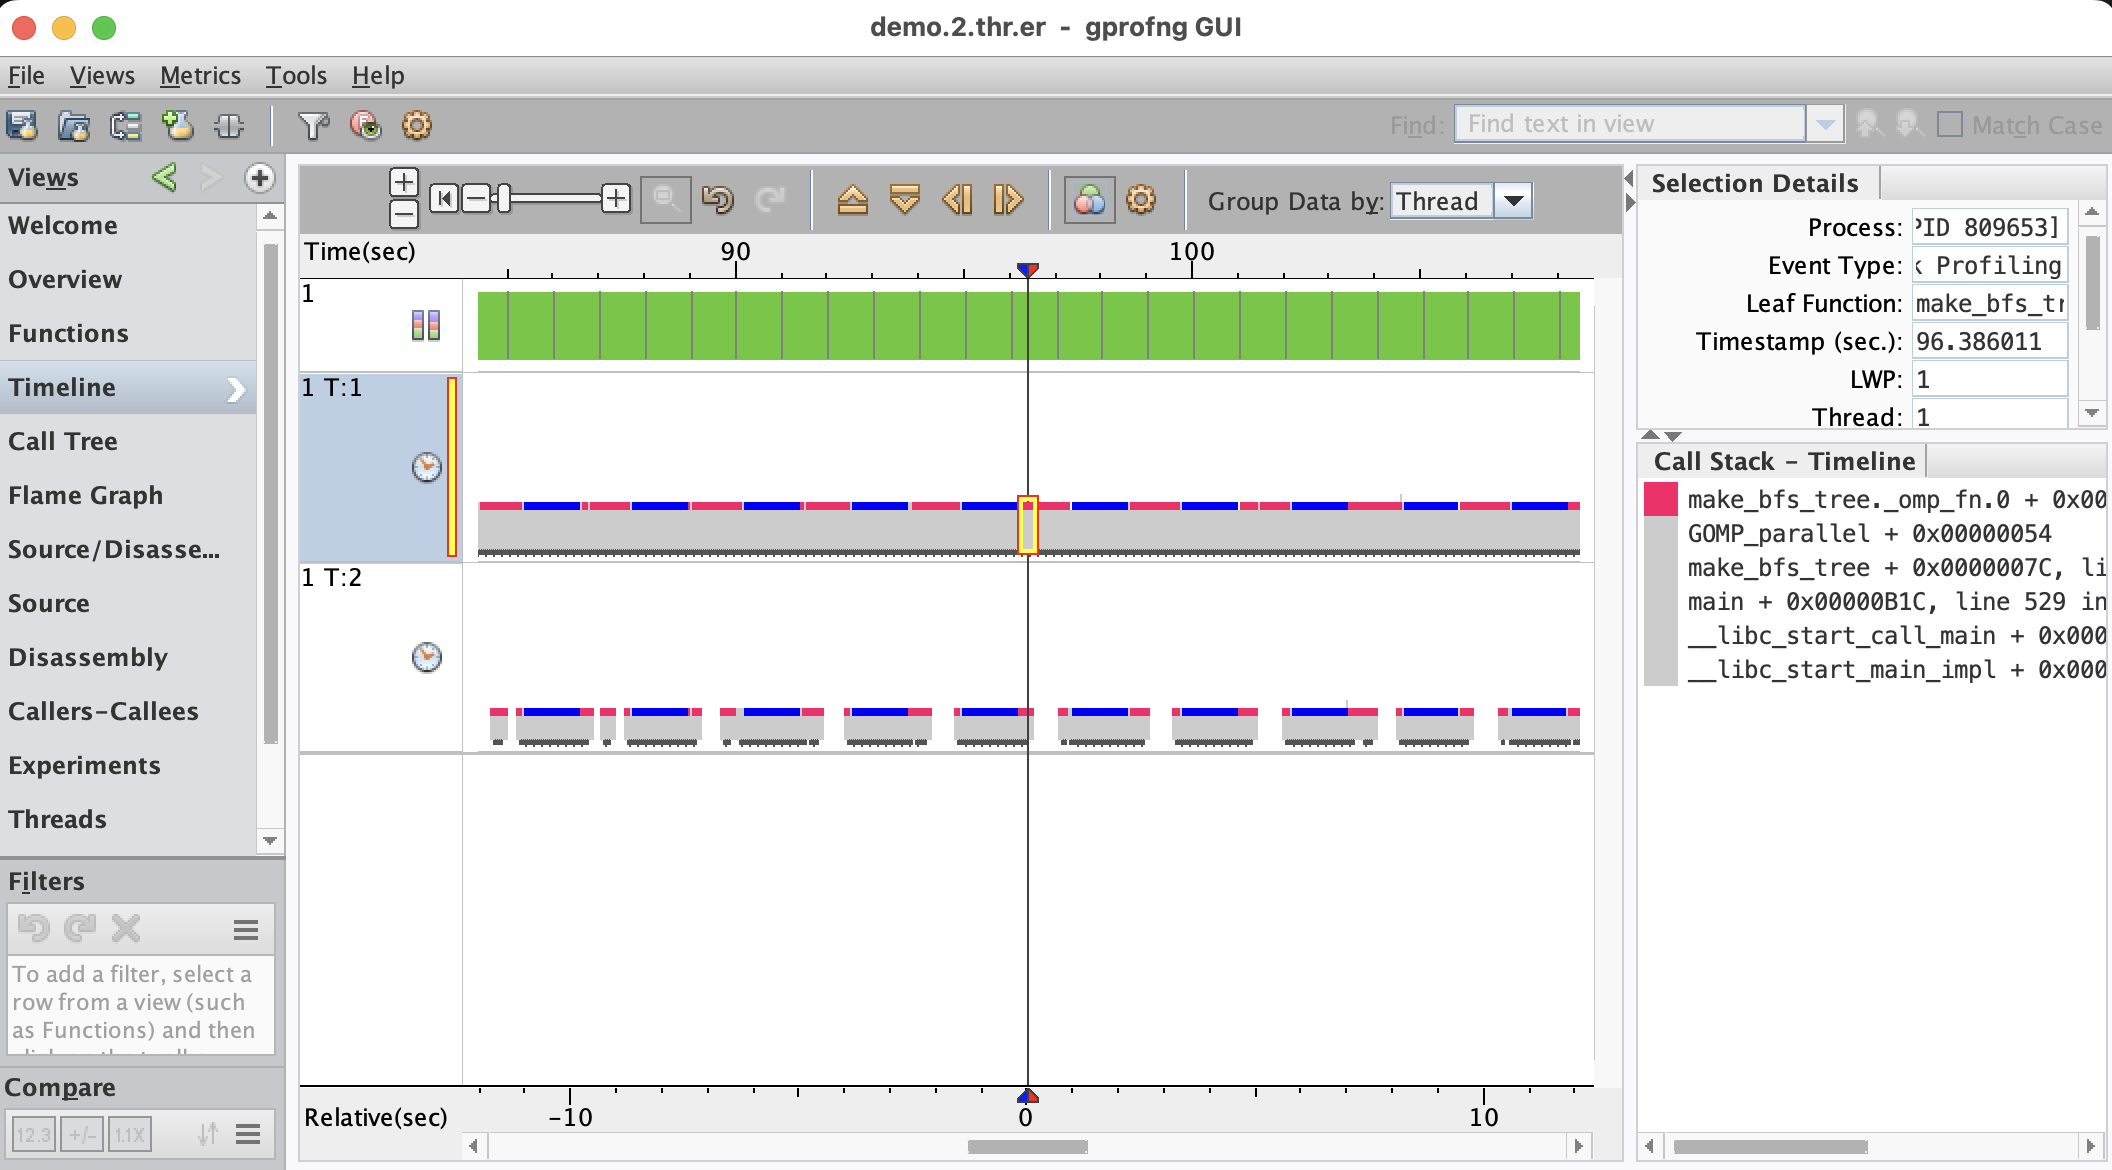Step to previous event with left arrow
Image resolution: width=2112 pixels, height=1170 pixels.
(957, 200)
